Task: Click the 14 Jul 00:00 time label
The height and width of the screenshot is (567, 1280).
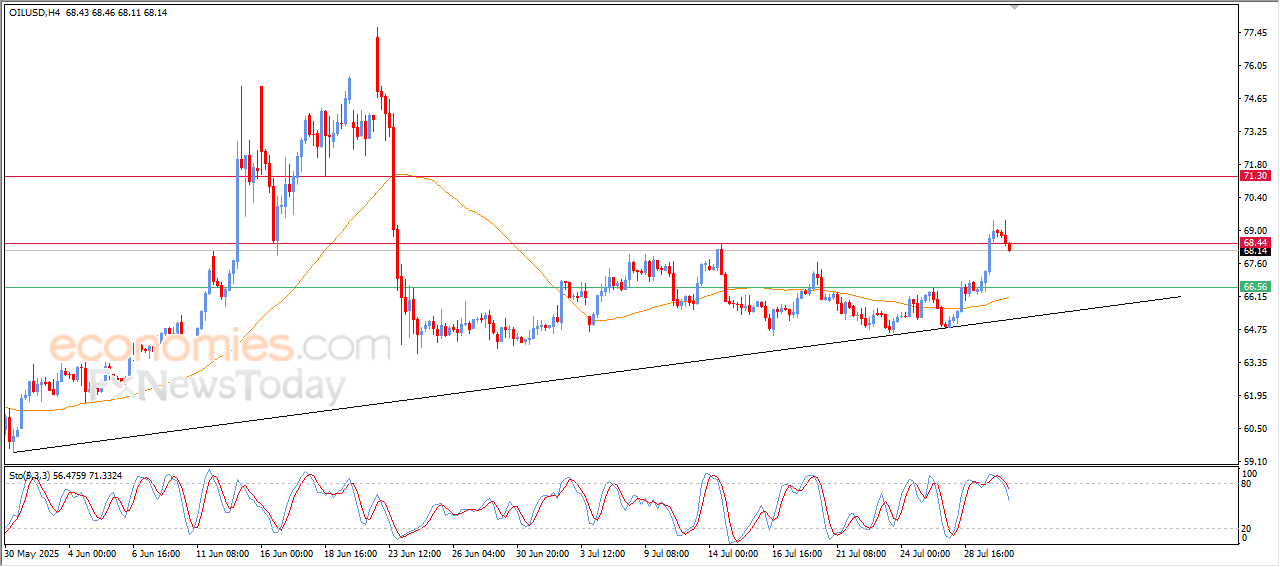Action: click(733, 552)
